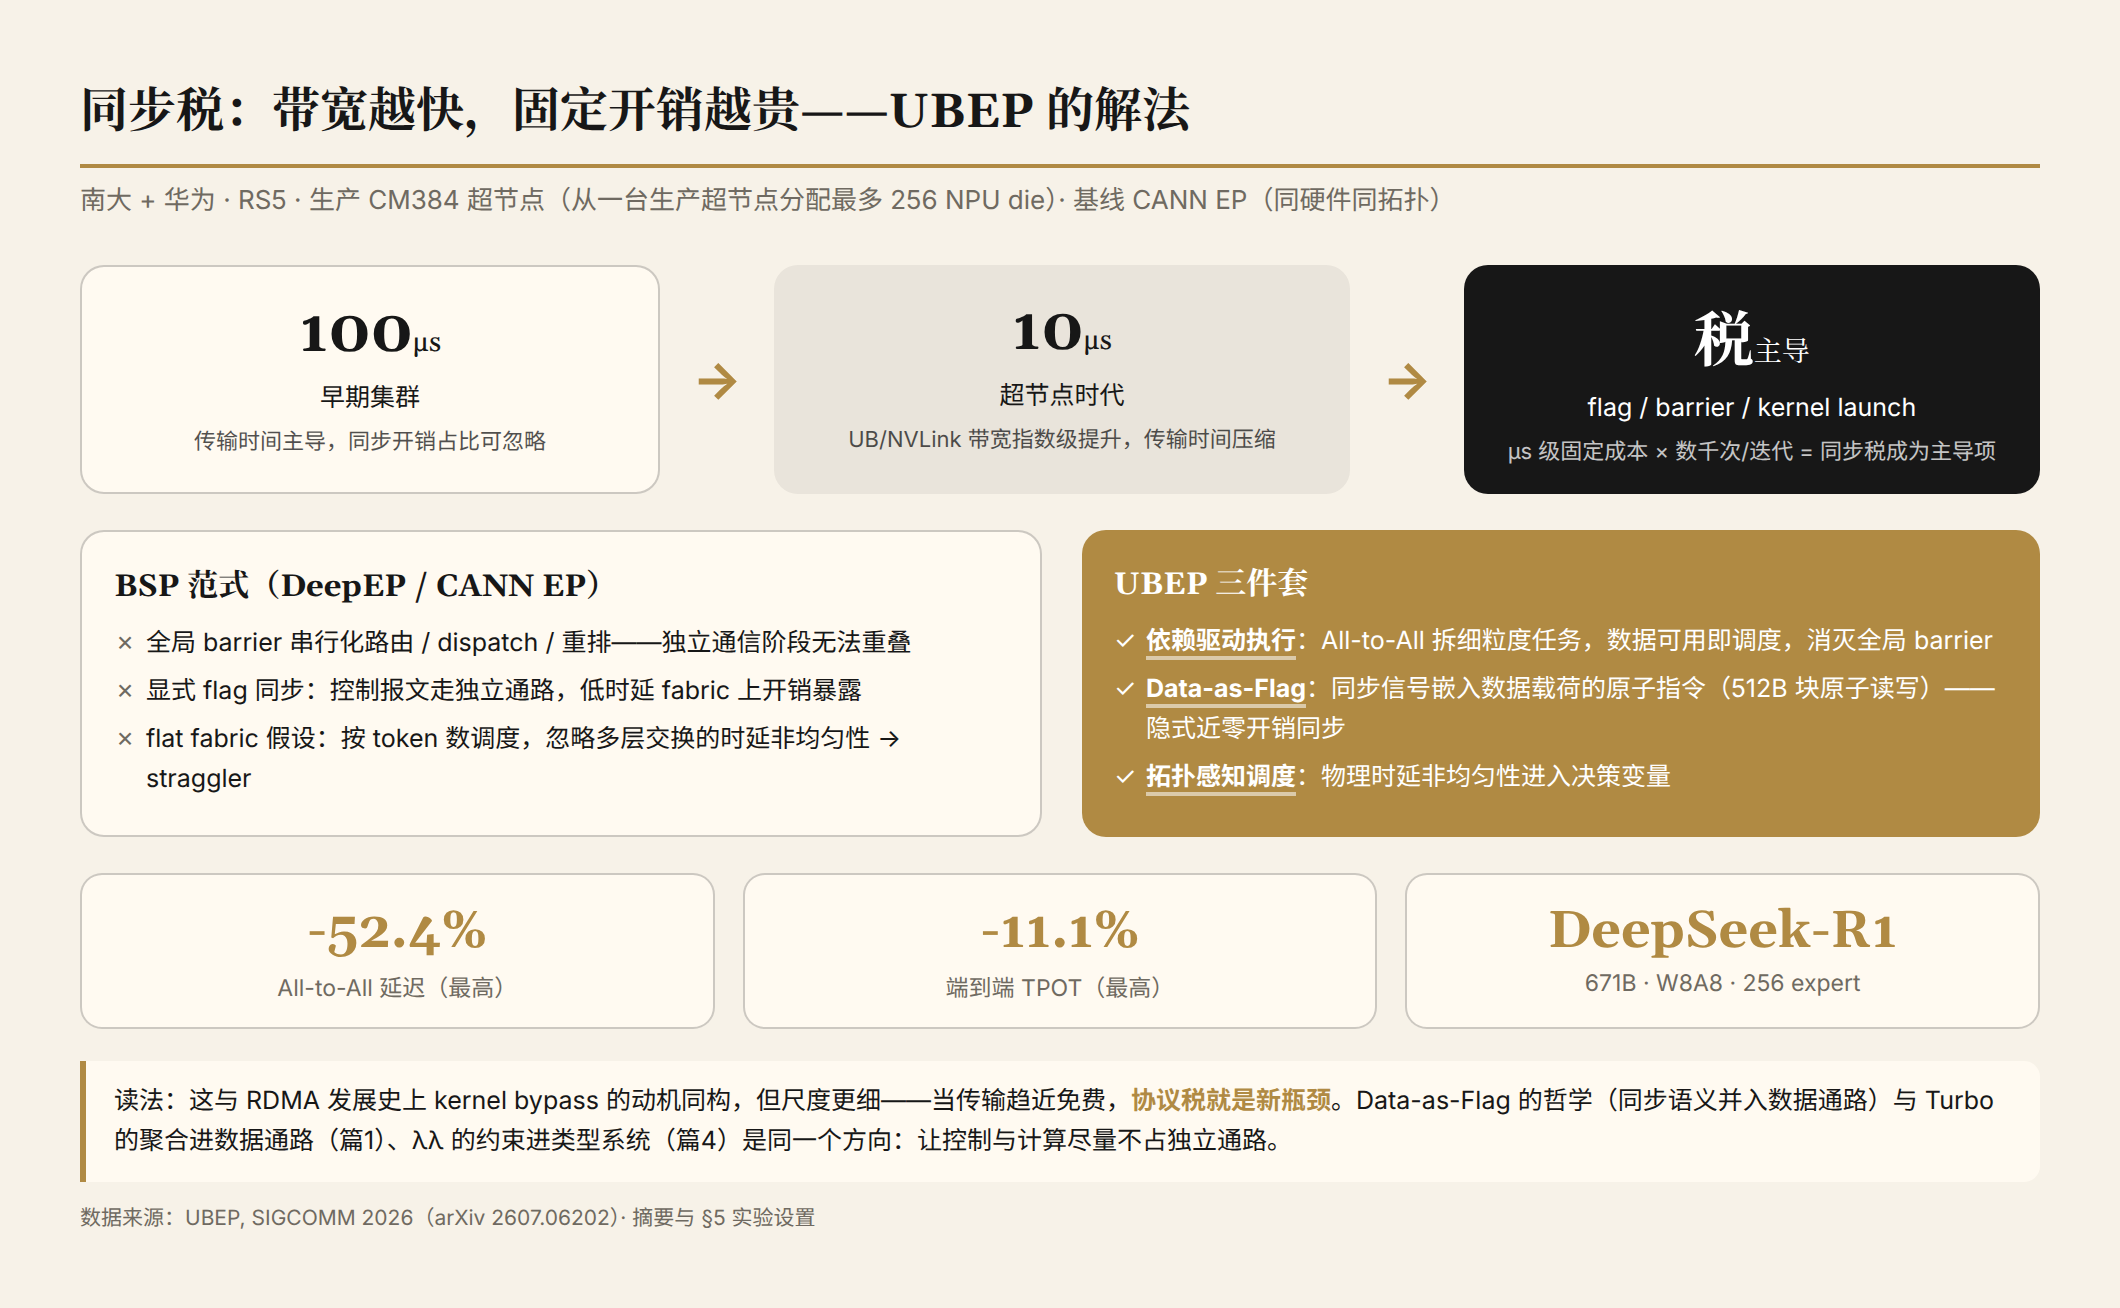Click the checkmark before '拓扑感知调度'
The image size is (2120, 1308).
(x=1125, y=777)
